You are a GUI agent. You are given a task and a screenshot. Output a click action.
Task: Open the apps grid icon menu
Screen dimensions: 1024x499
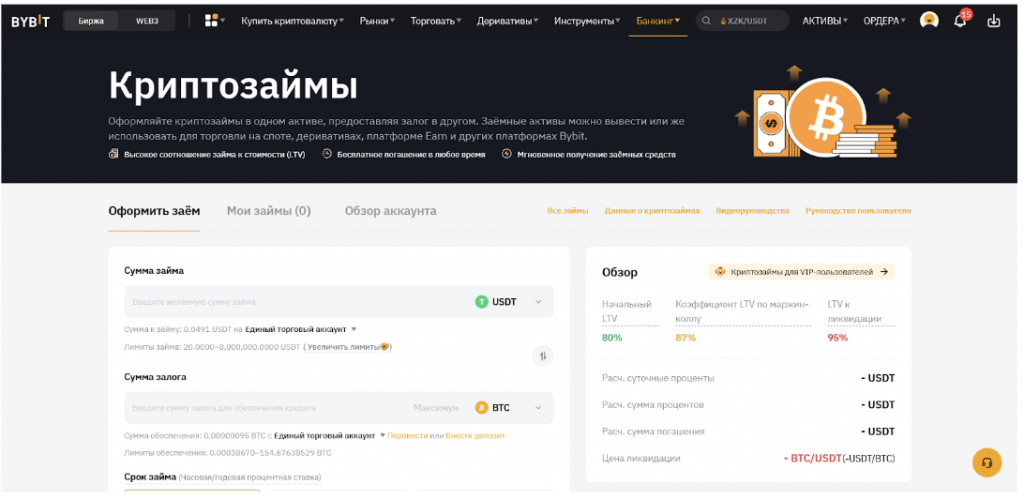pyautogui.click(x=212, y=21)
